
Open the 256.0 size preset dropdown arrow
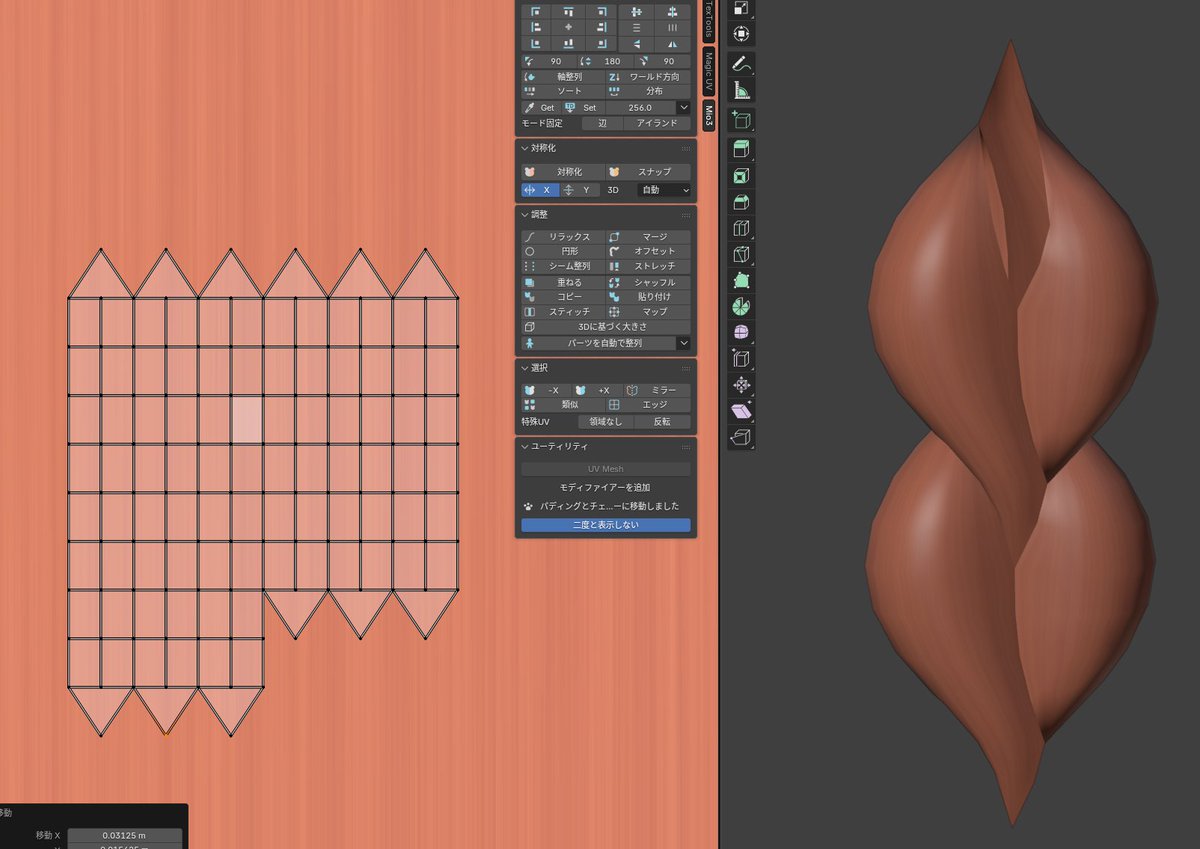[x=684, y=107]
